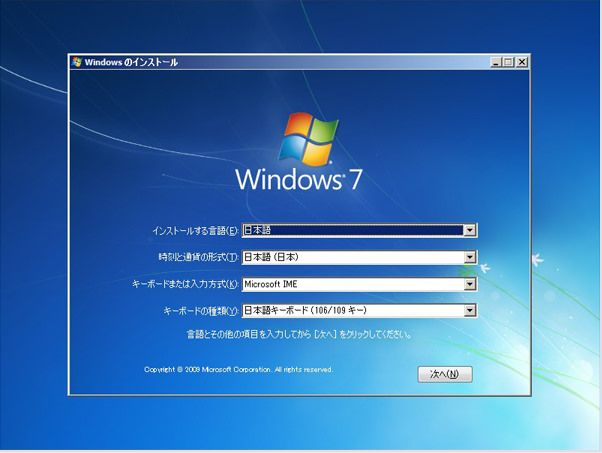Open the time and currency format dropdown arrow
The height and width of the screenshot is (453, 602).
[x=470, y=257]
